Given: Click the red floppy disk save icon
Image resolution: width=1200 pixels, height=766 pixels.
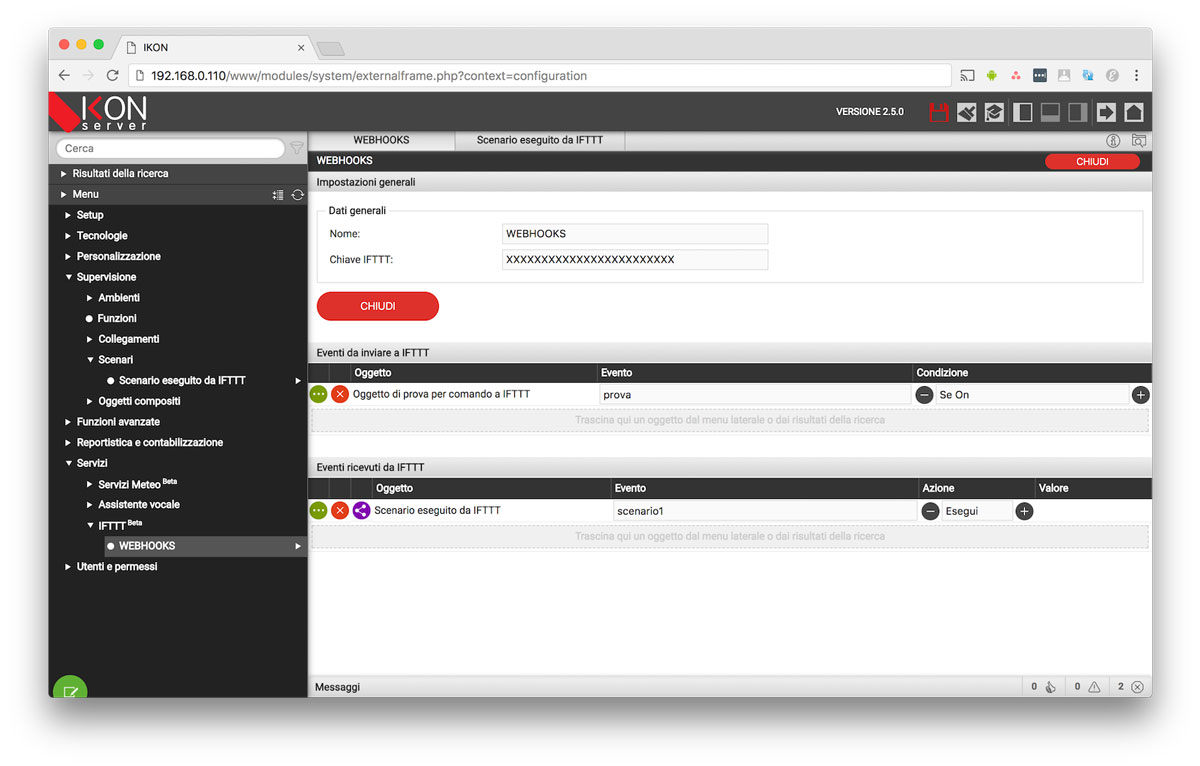Looking at the screenshot, I should click(938, 112).
